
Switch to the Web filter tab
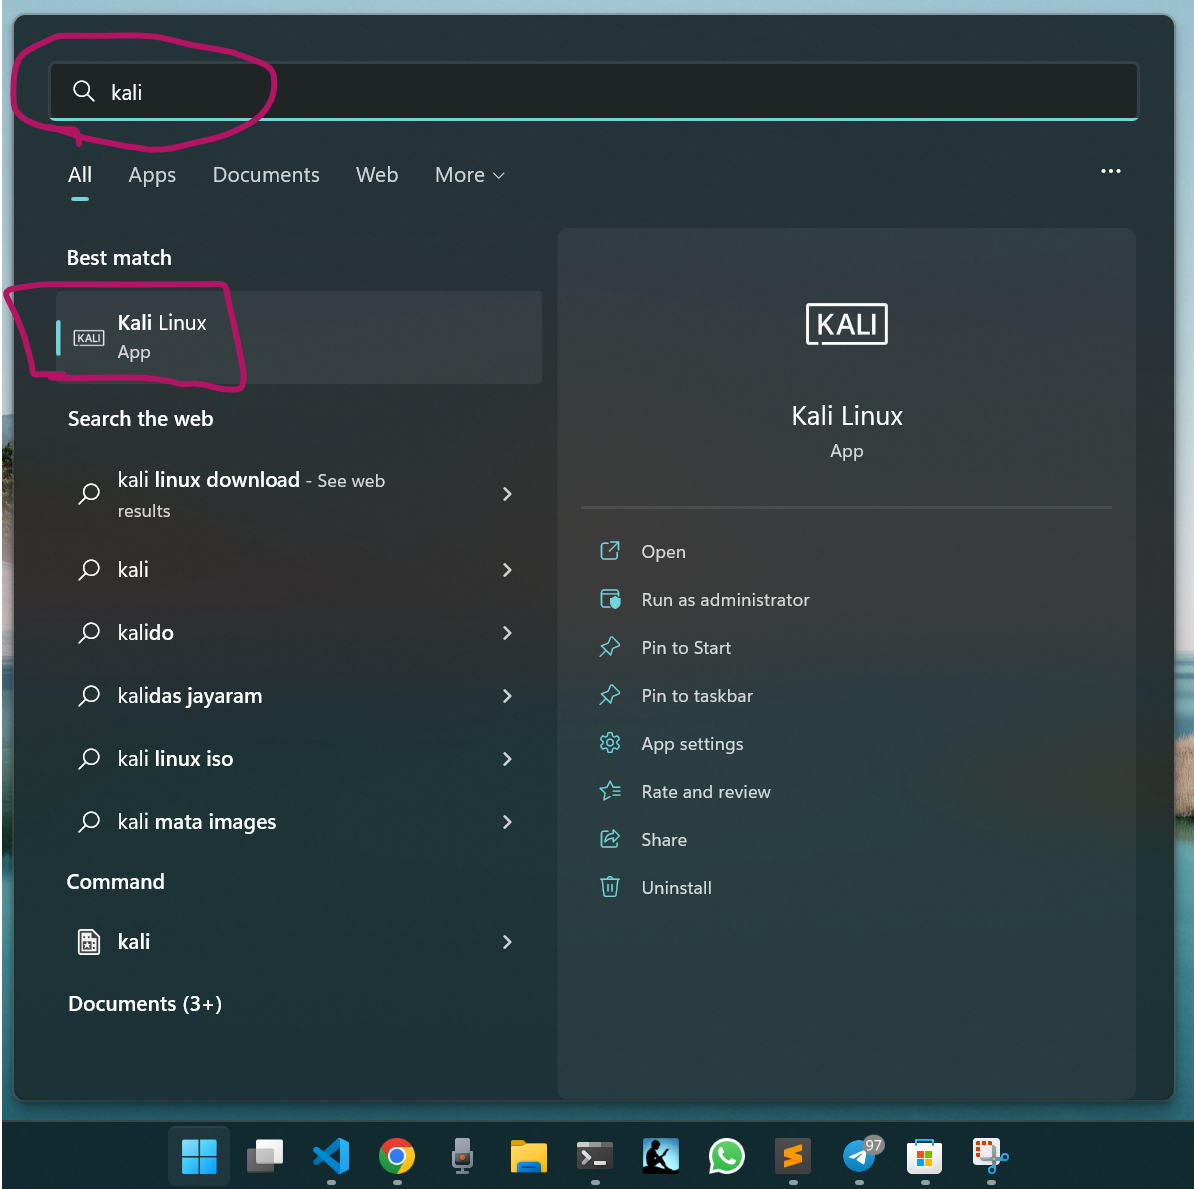(377, 174)
